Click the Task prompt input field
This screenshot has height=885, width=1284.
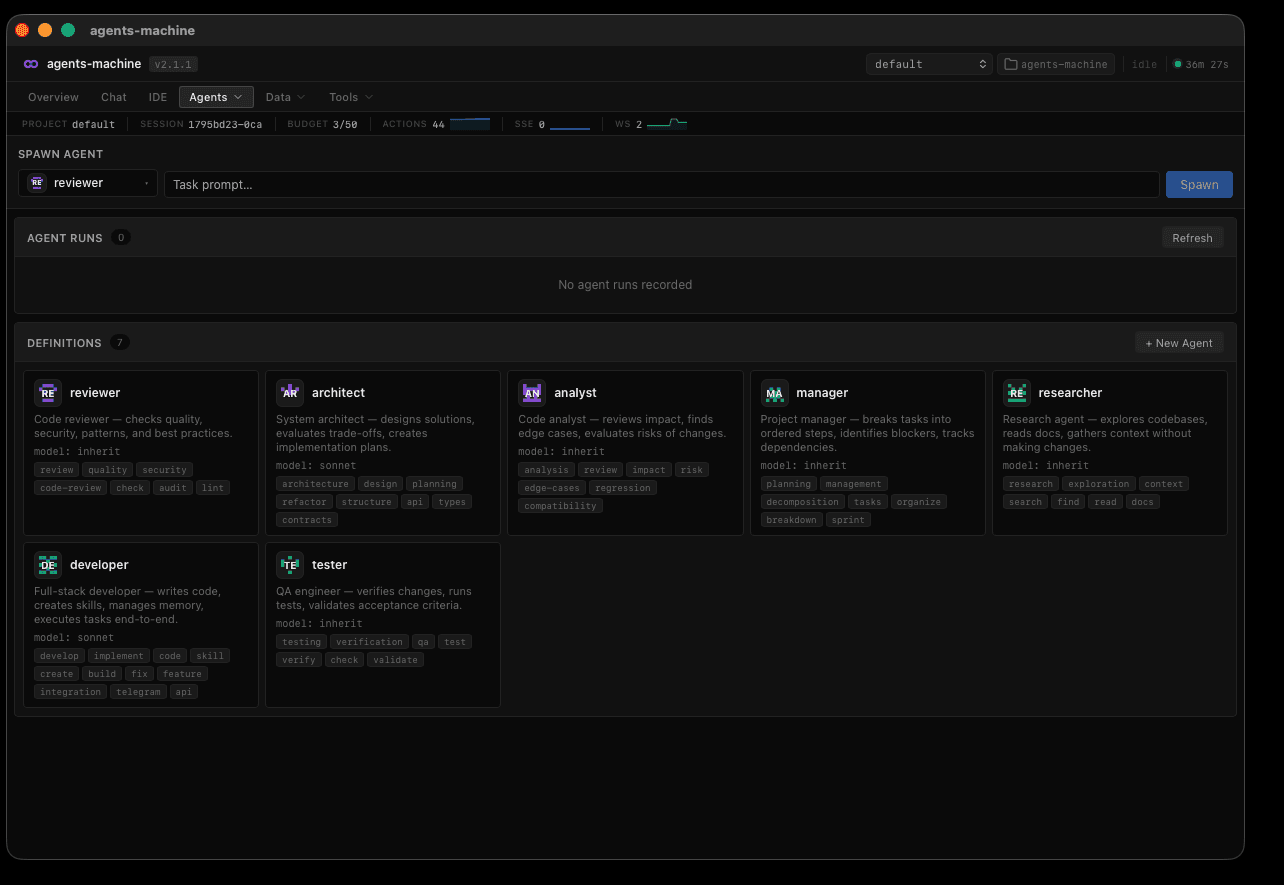(660, 183)
